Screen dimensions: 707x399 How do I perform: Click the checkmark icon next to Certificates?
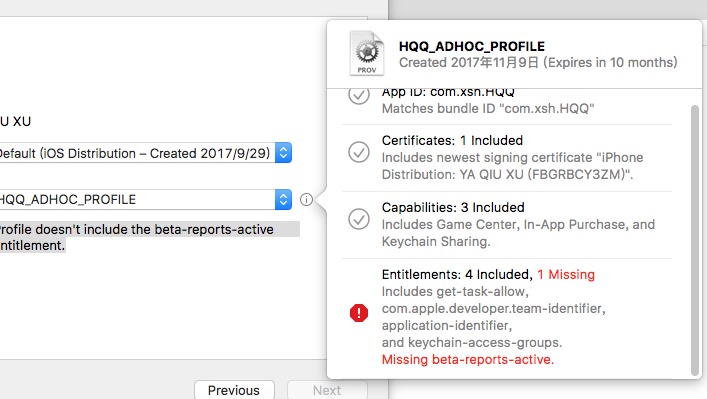[359, 152]
